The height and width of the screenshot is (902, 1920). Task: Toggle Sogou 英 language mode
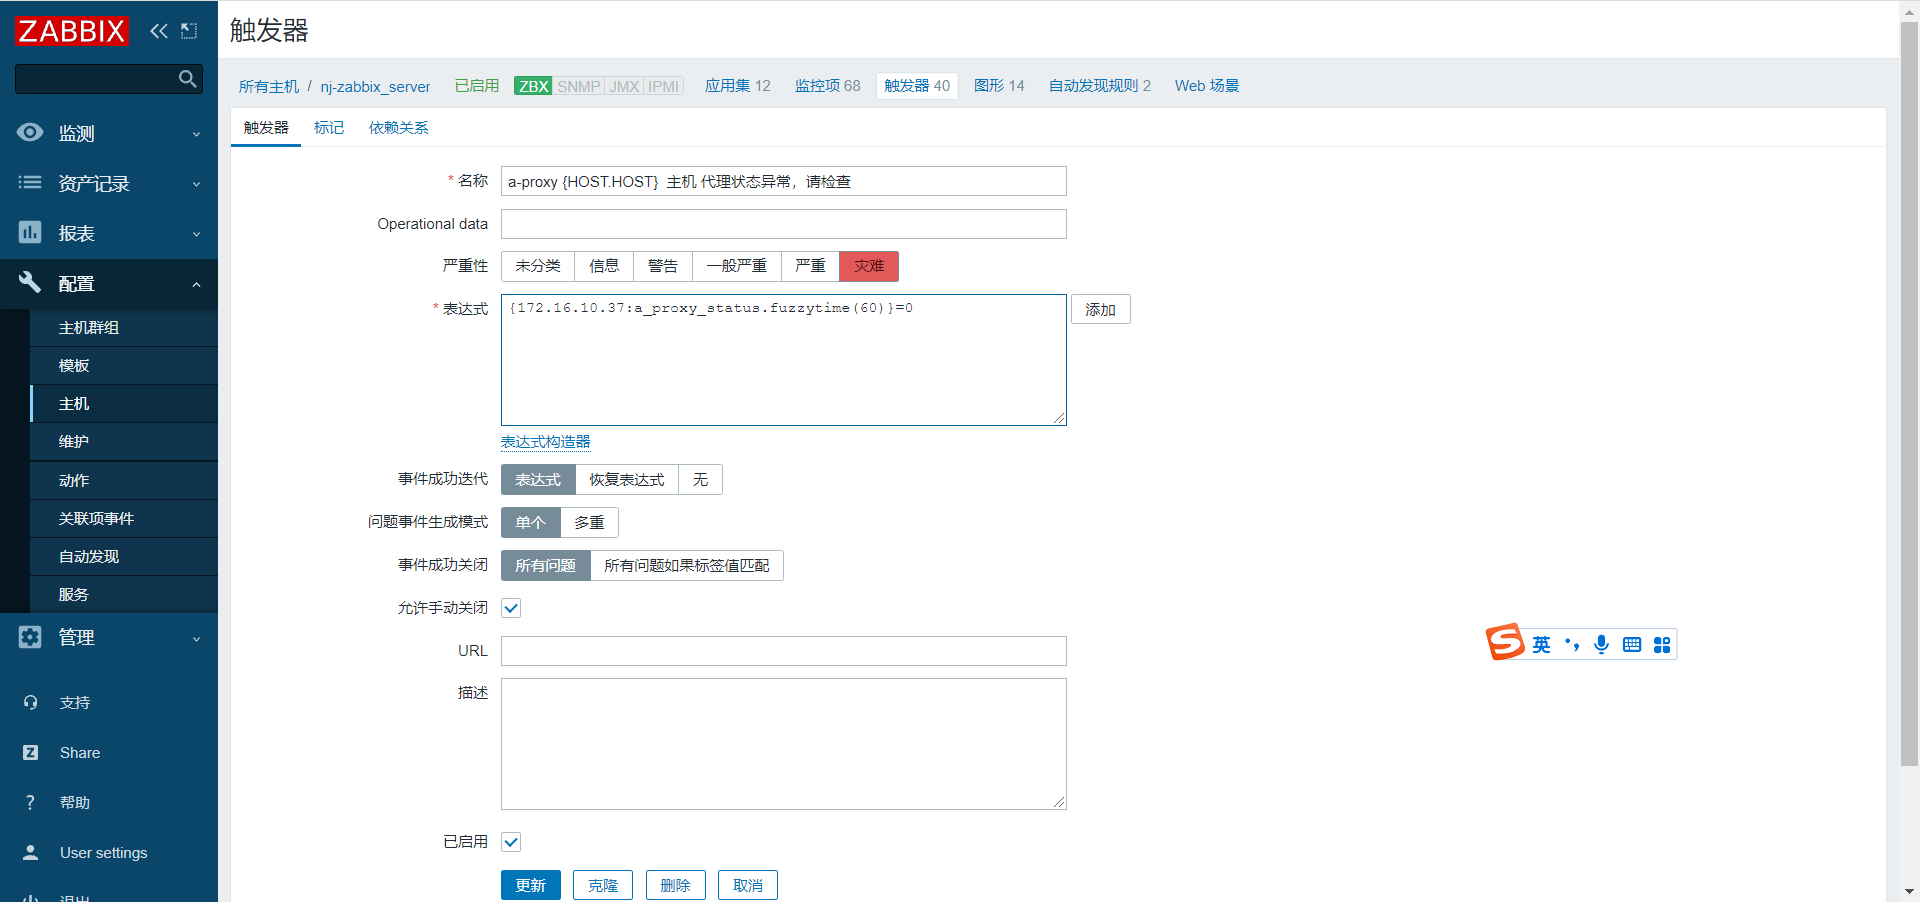[x=1541, y=645]
